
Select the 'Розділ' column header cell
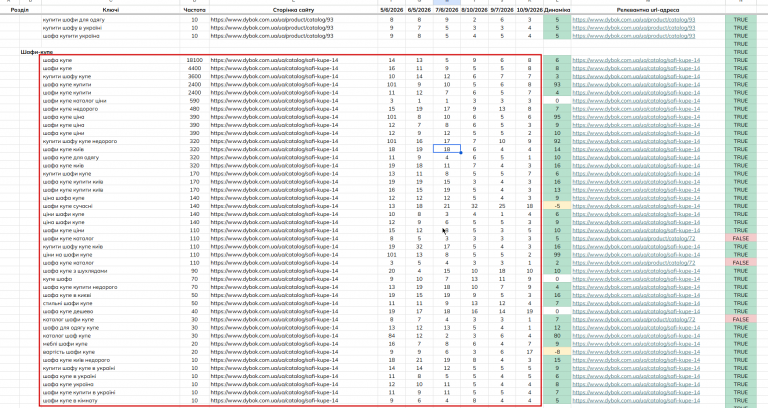[x=20, y=10]
